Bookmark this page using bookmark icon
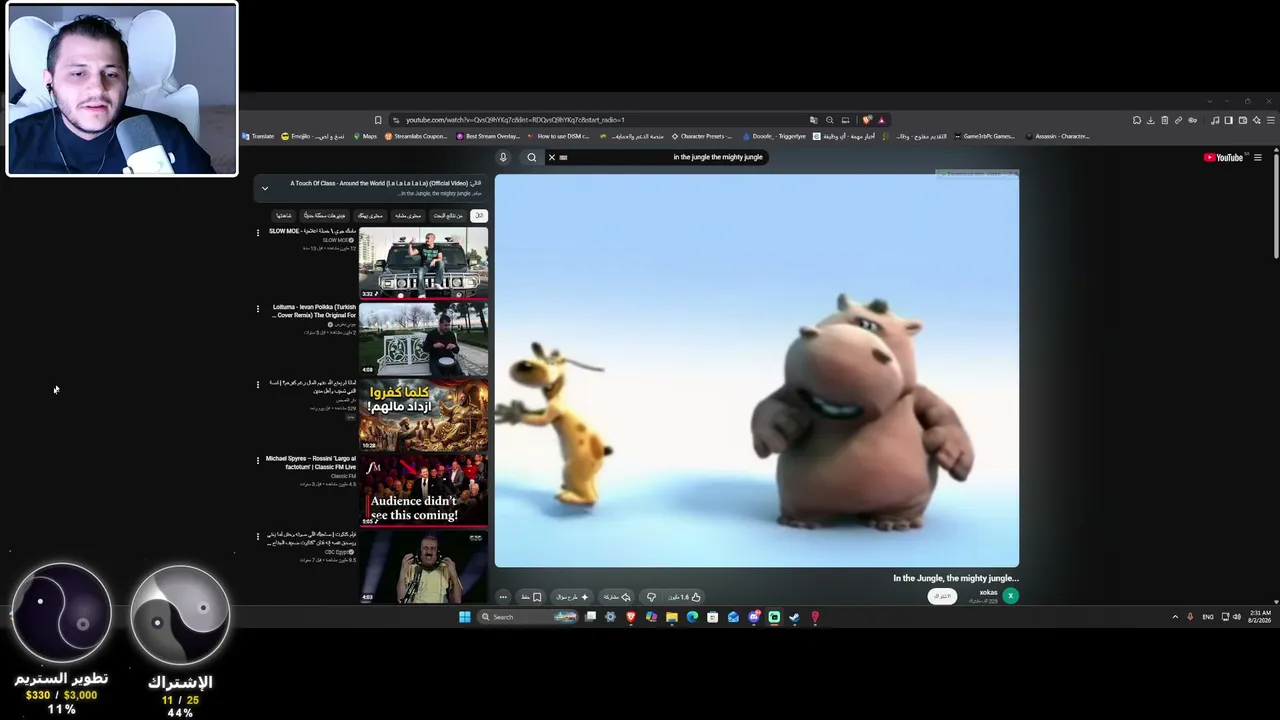The width and height of the screenshot is (1280, 720). [378, 120]
